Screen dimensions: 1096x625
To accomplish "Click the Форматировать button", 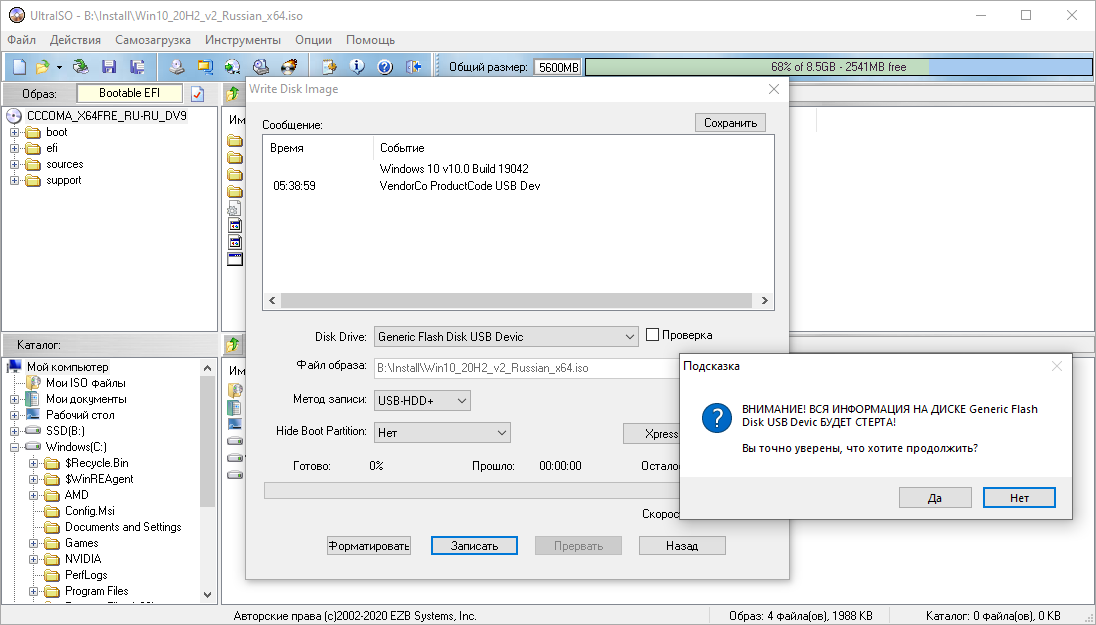I will click(x=369, y=545).
